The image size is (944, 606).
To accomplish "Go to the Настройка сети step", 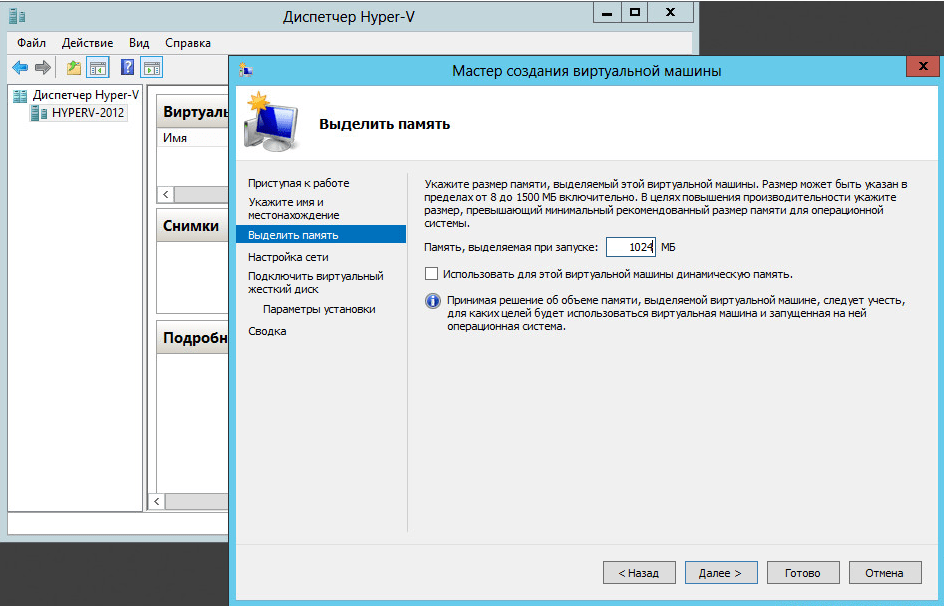I will coord(288,257).
